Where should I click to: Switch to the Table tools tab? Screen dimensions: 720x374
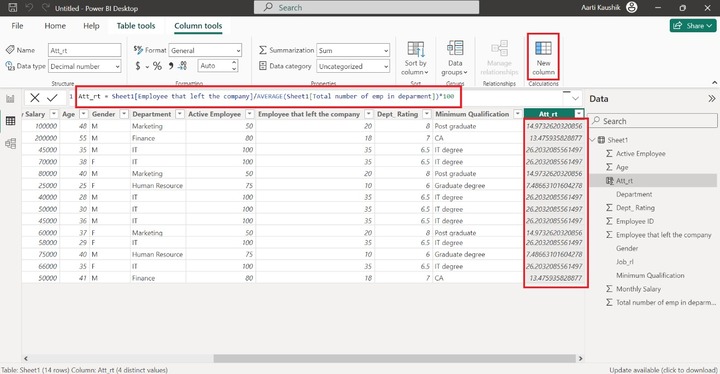point(136,26)
